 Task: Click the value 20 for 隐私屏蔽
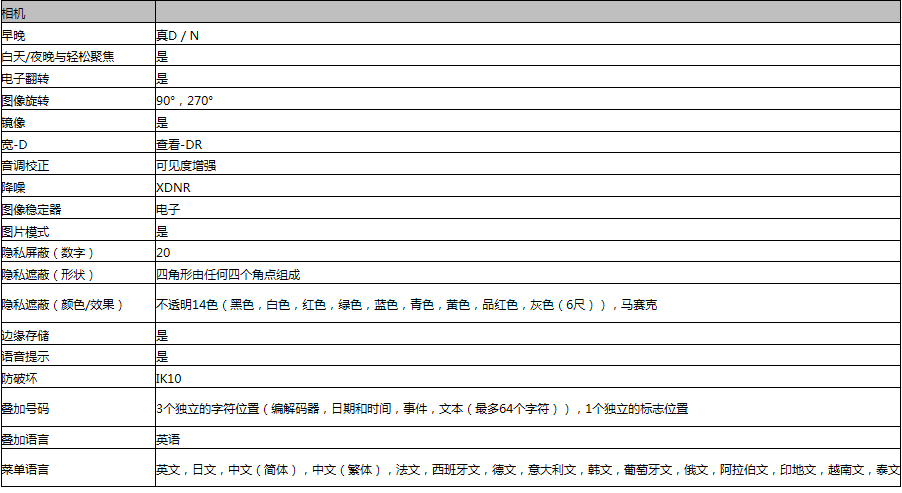pyautogui.click(x=163, y=252)
